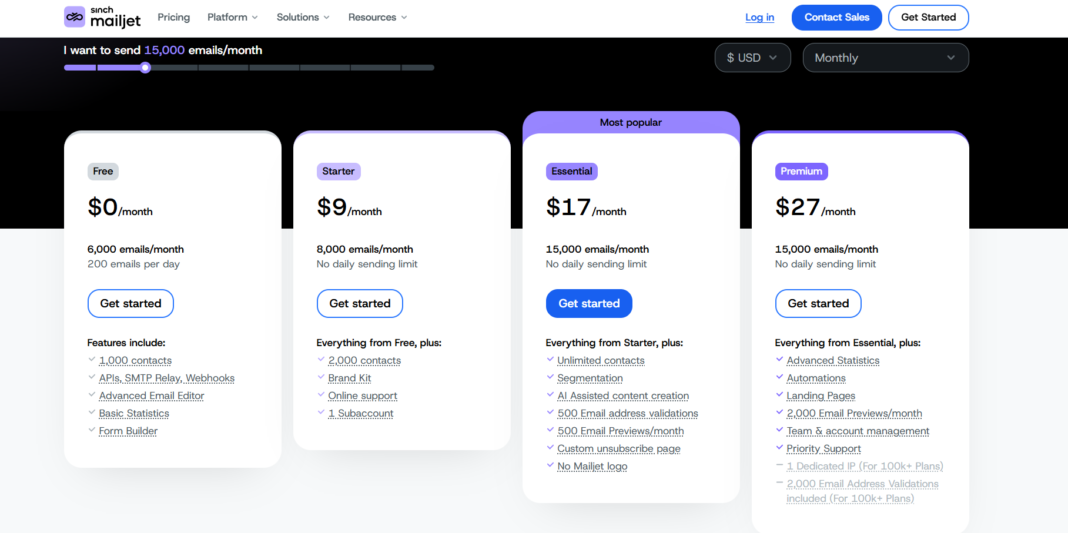Click Get started on Starter plan

click(x=360, y=304)
